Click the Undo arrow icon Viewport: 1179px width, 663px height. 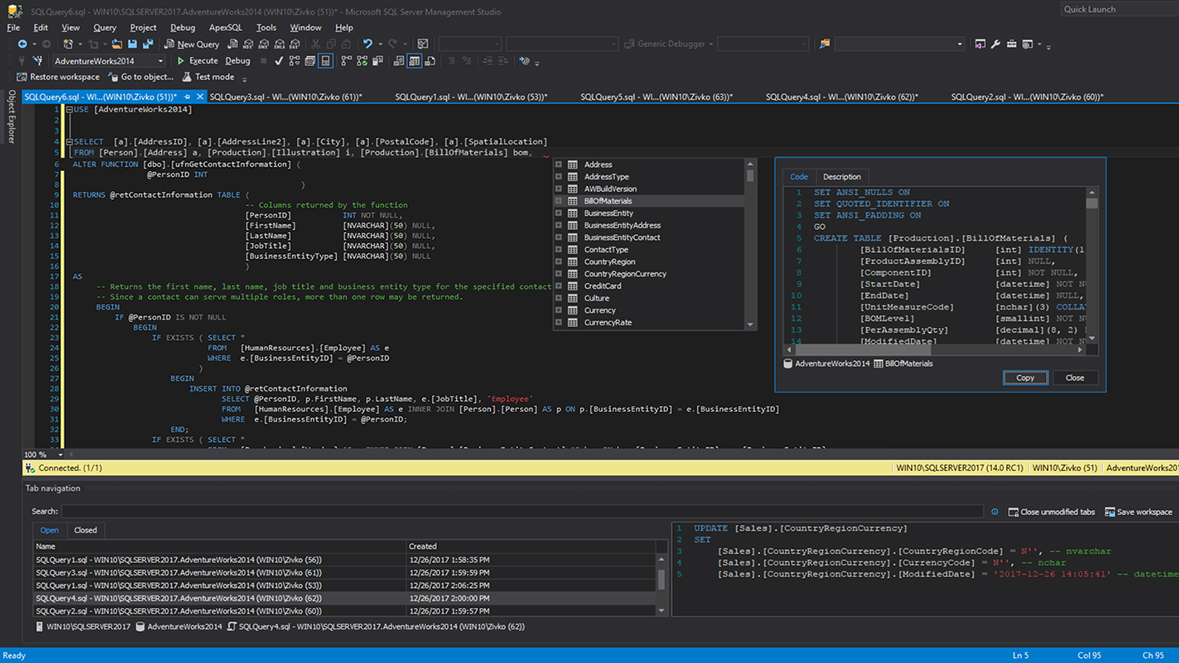coord(367,44)
